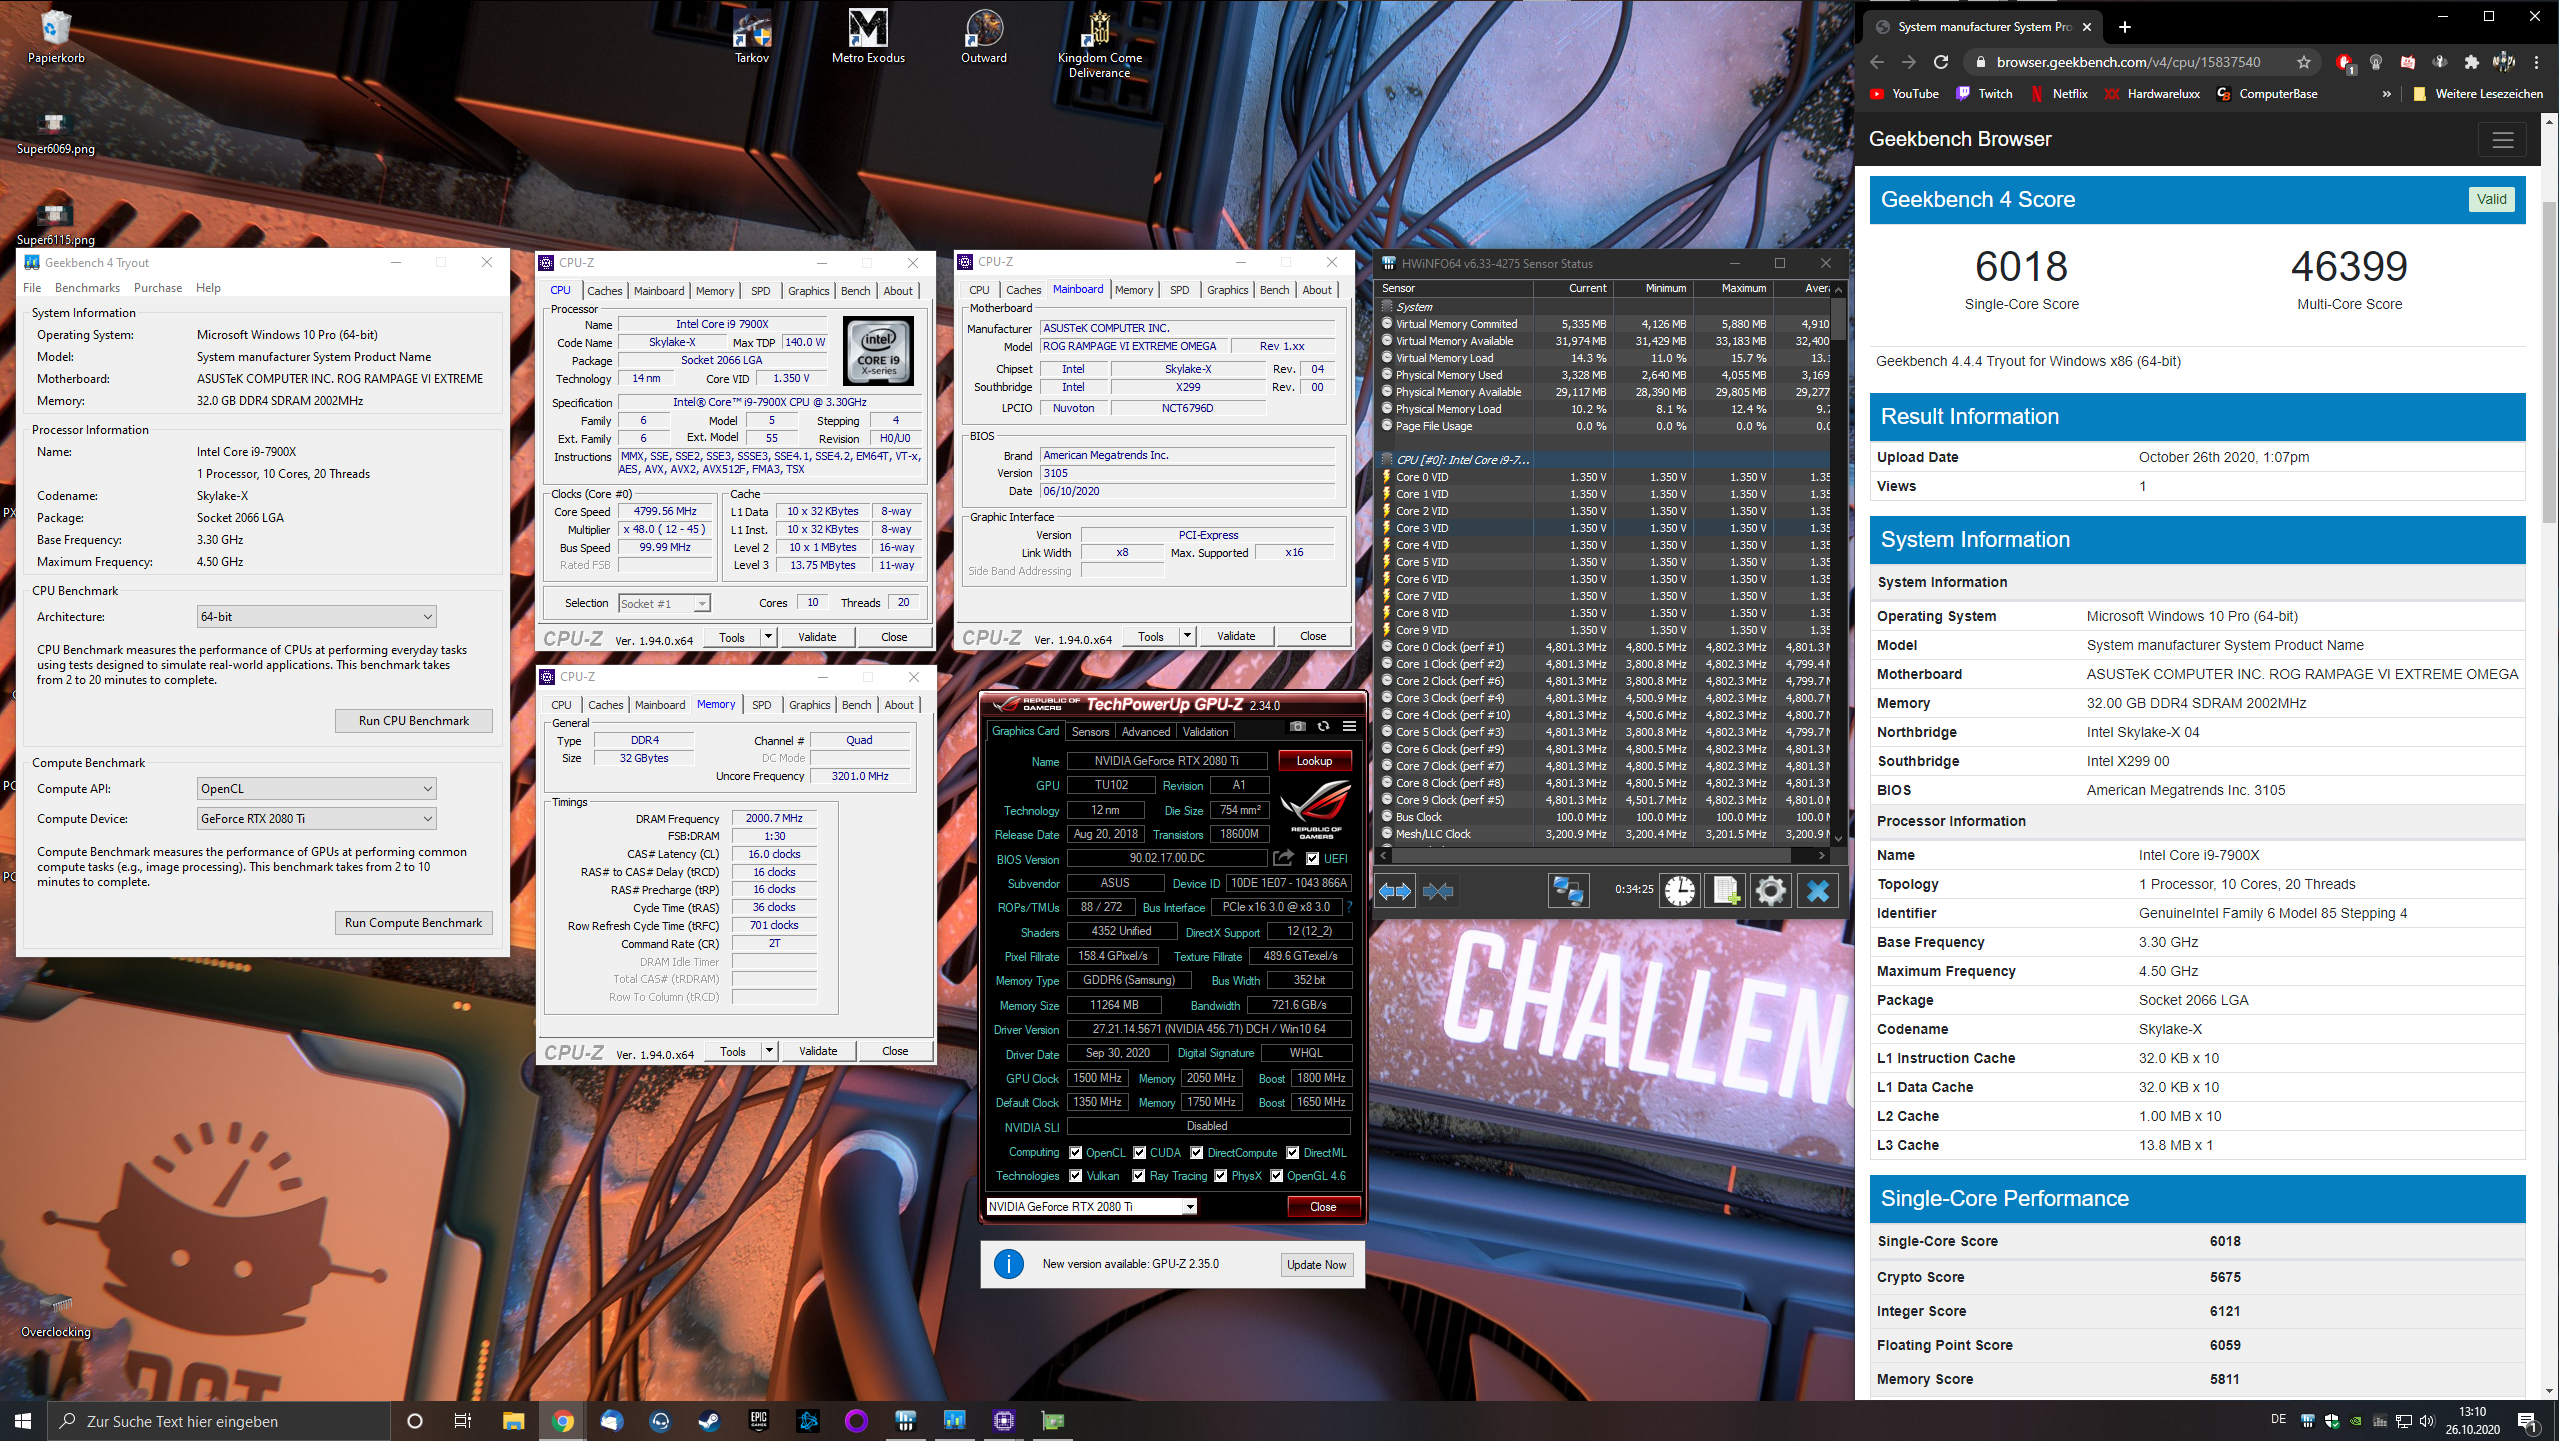Open Compute API OpenCL dropdown
Screen dimensions: 2559x1441
pos(316,788)
